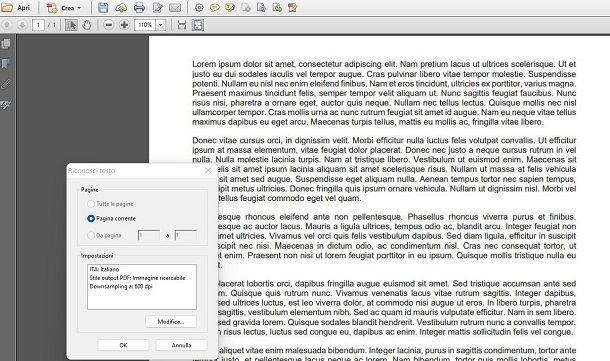Click 'ITA: Italiano' settings line
This screenshot has height=361, width=610.
pos(104,269)
